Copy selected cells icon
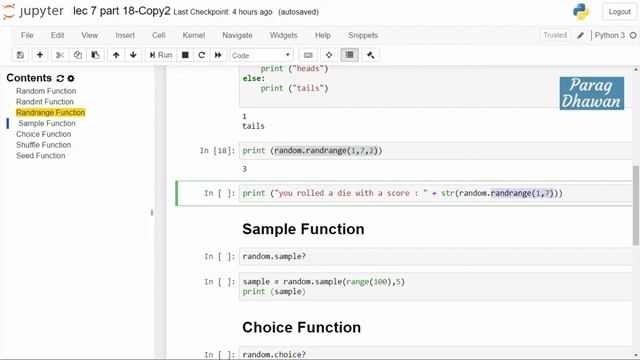The image size is (640, 360). pyautogui.click(x=78, y=55)
